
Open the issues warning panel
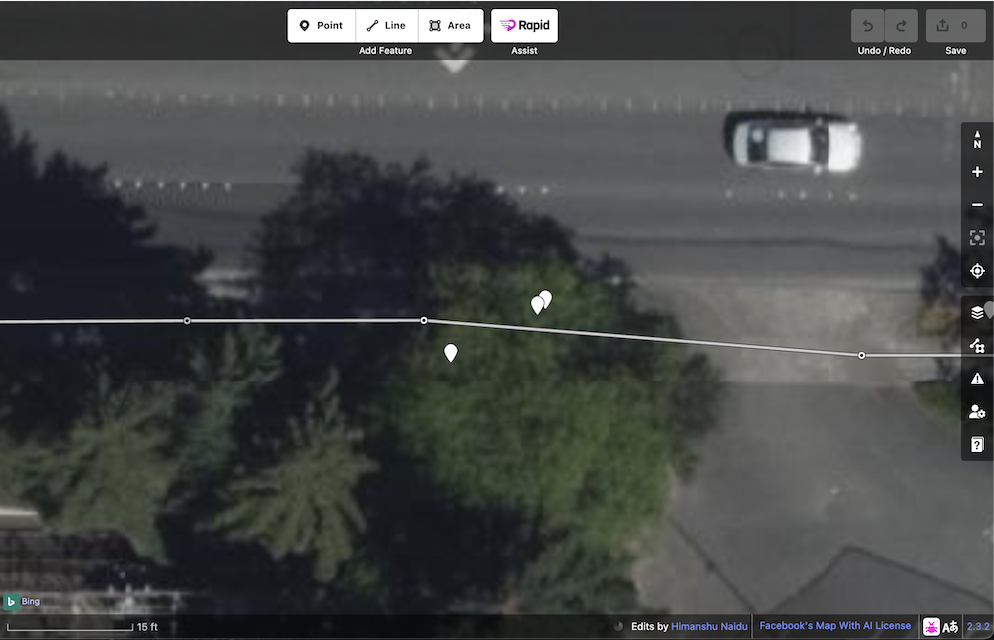click(977, 378)
